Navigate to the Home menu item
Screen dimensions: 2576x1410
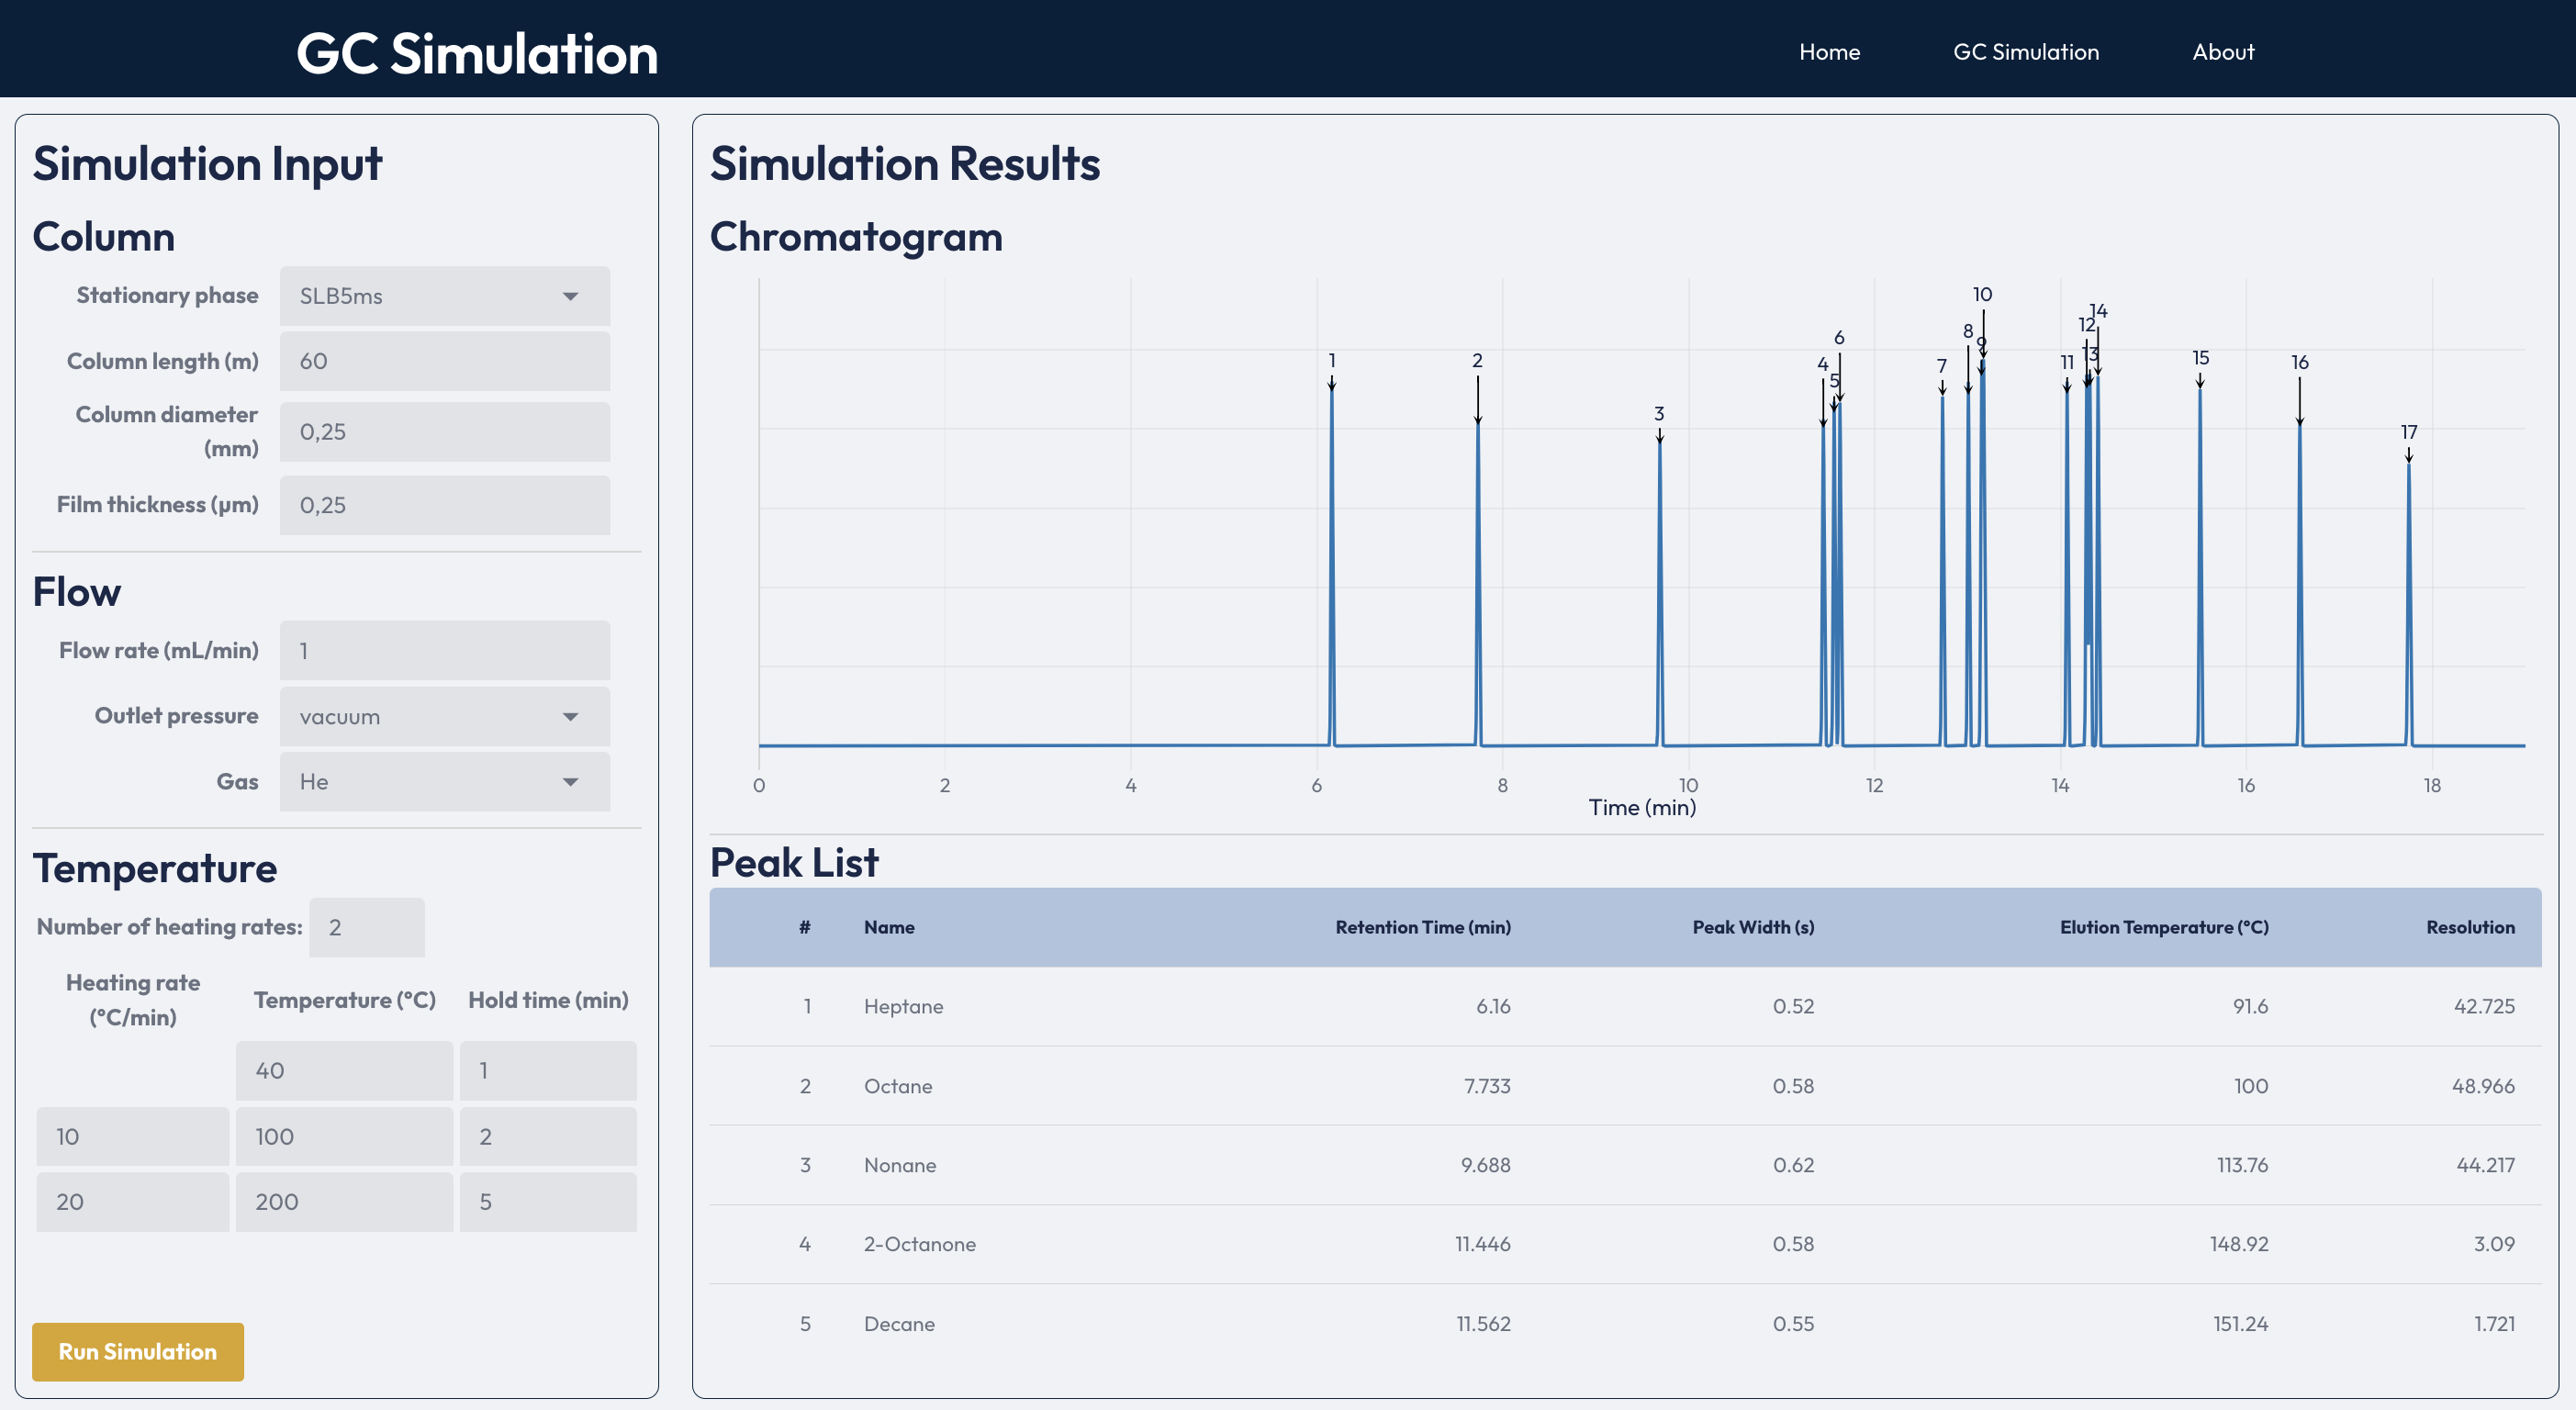pos(1828,51)
